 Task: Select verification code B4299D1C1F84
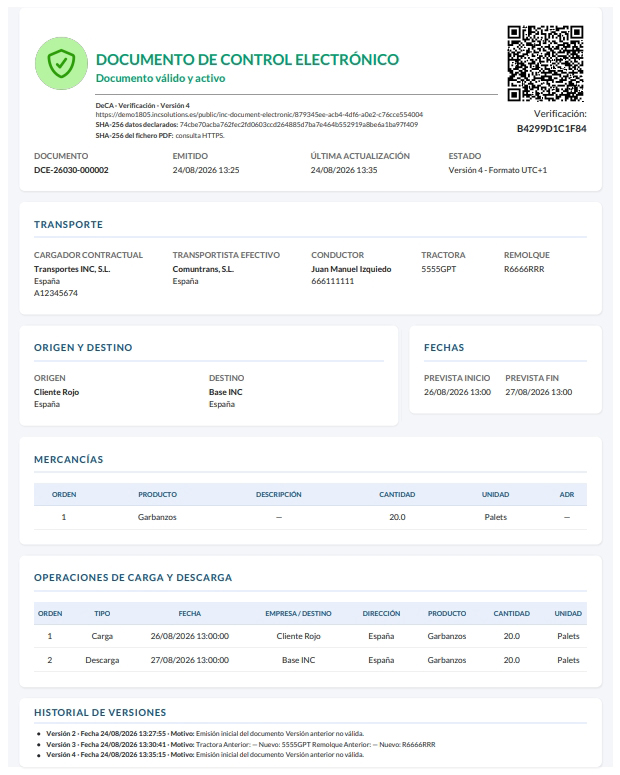[551, 129]
